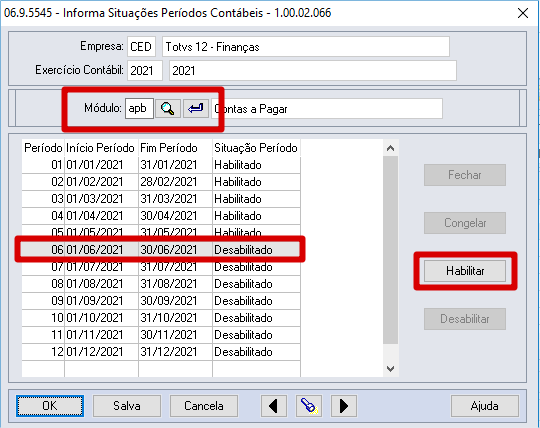Screen dimensions: 540x428
Task: Click the Exercício Contábil code field 2021
Action: click(x=145, y=71)
